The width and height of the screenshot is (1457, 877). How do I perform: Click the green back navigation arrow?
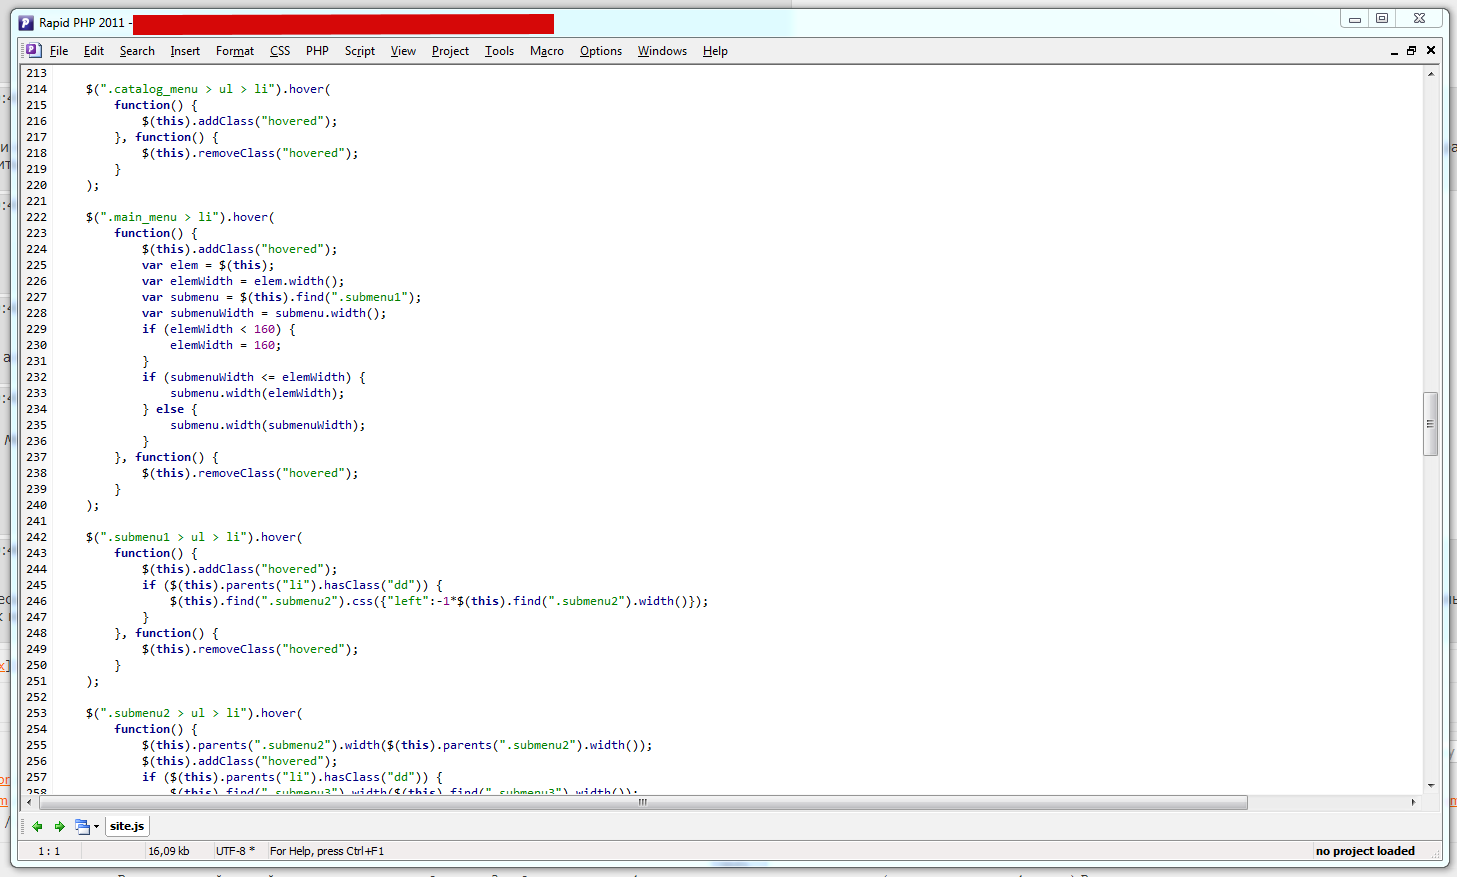click(x=37, y=826)
